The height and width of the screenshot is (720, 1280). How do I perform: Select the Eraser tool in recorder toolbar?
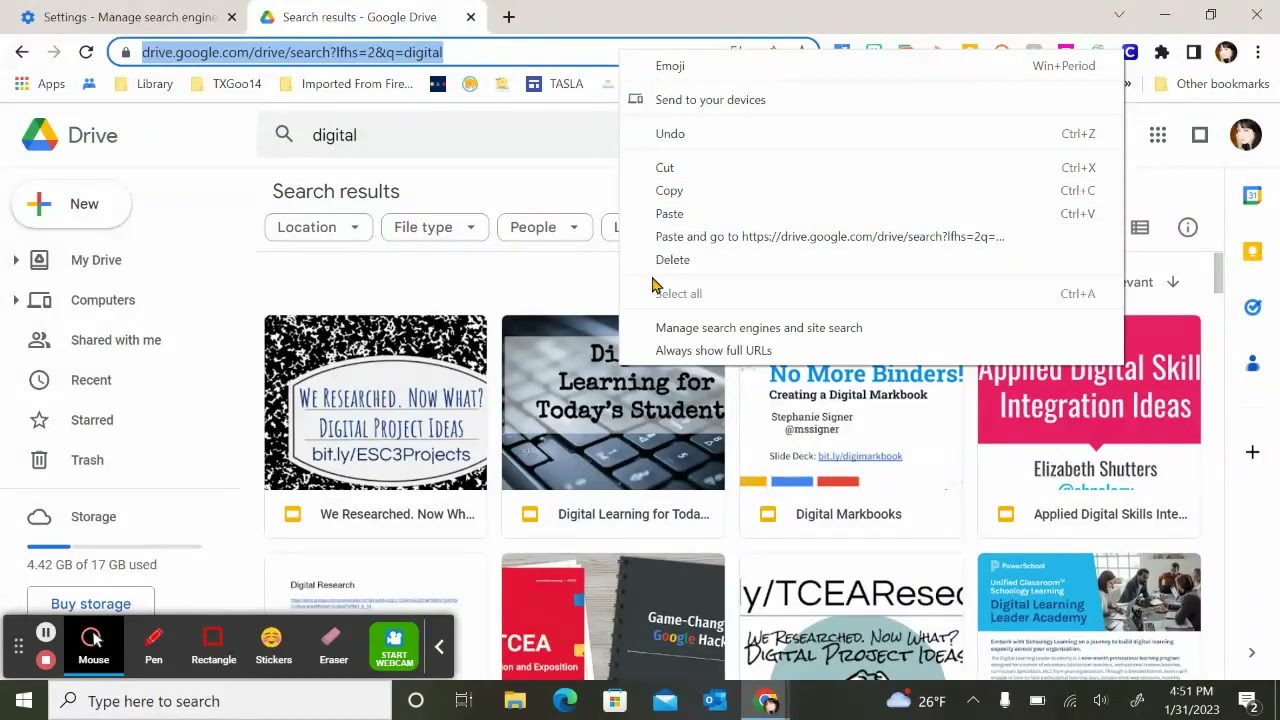333,646
